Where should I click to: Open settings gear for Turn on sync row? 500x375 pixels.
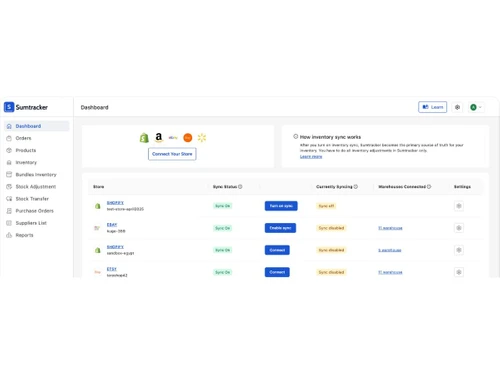[x=459, y=206]
